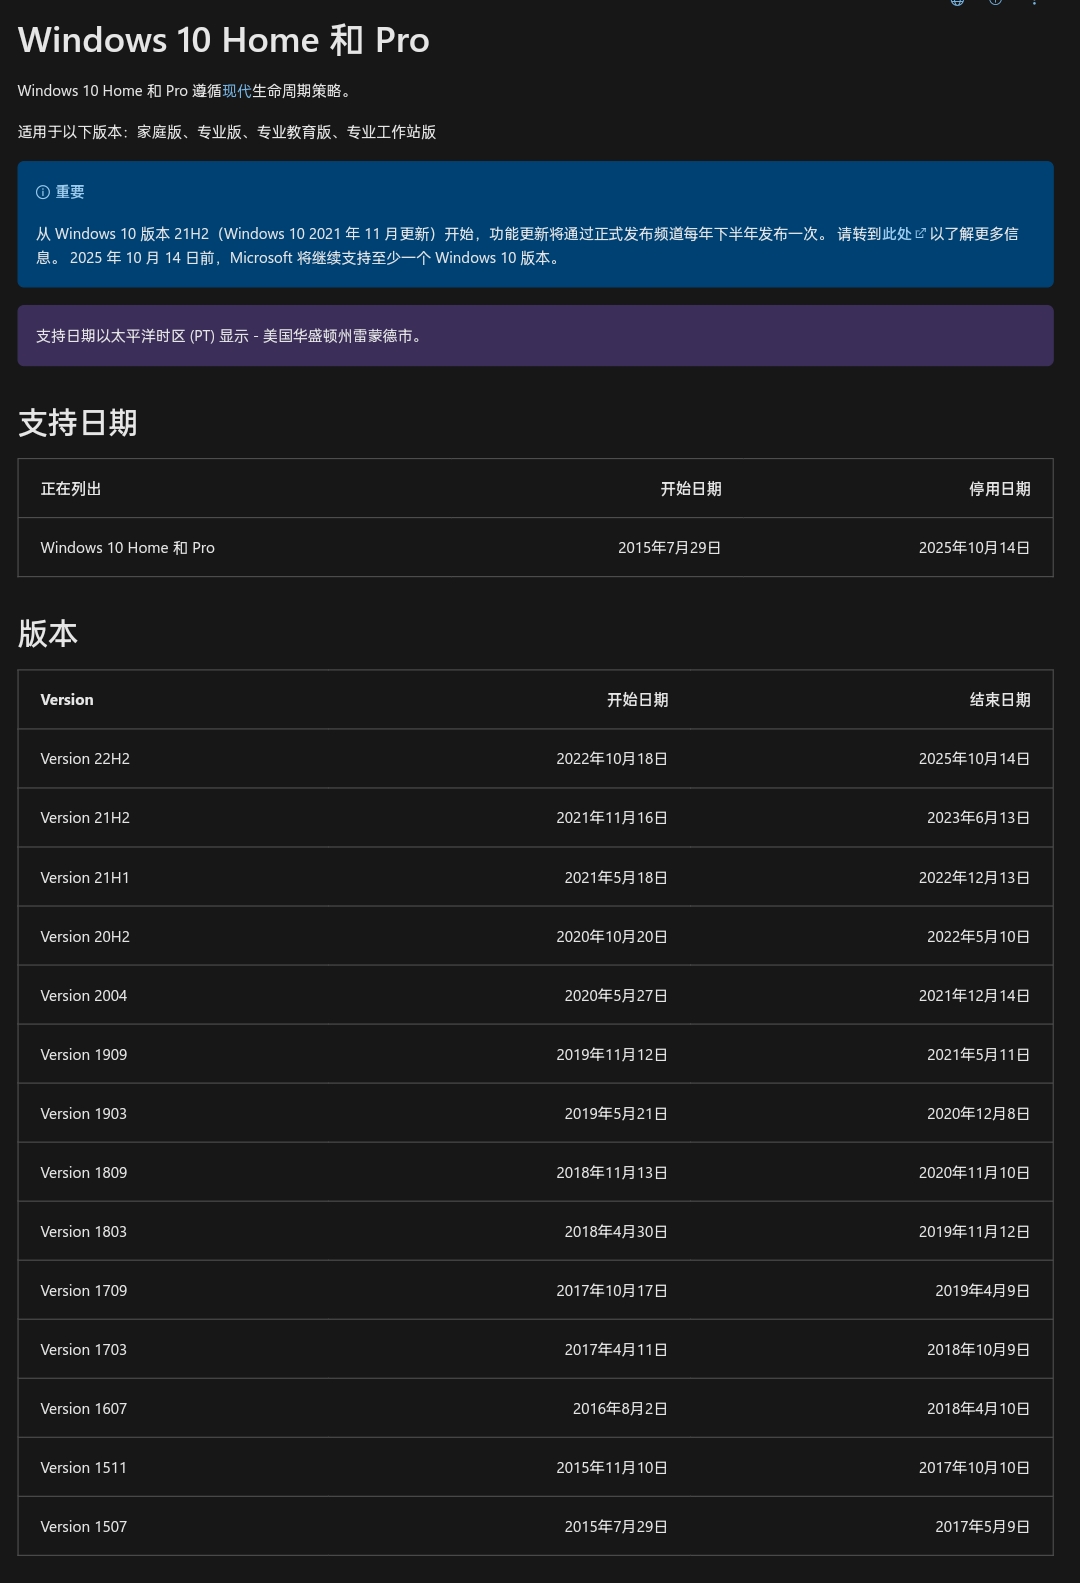Click the Version 21H2 row label
The width and height of the screenshot is (1080, 1583).
(x=85, y=818)
